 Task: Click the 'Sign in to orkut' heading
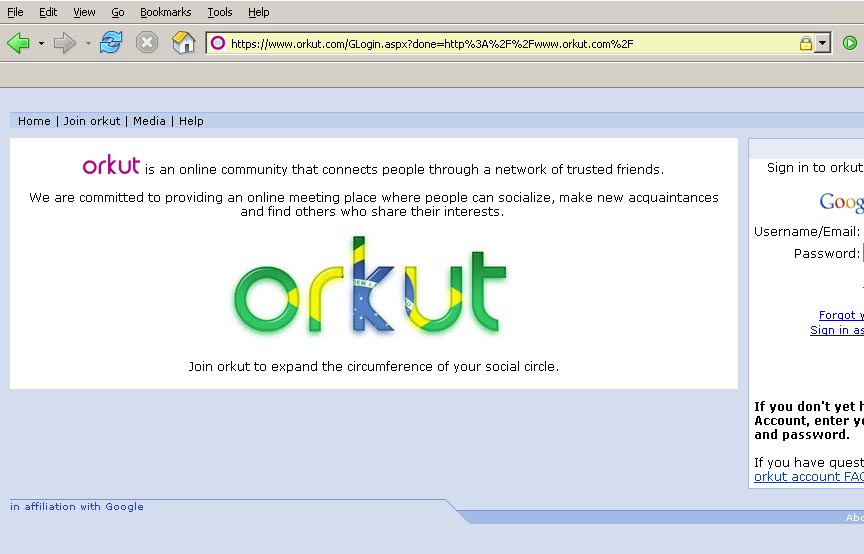[x=815, y=167]
